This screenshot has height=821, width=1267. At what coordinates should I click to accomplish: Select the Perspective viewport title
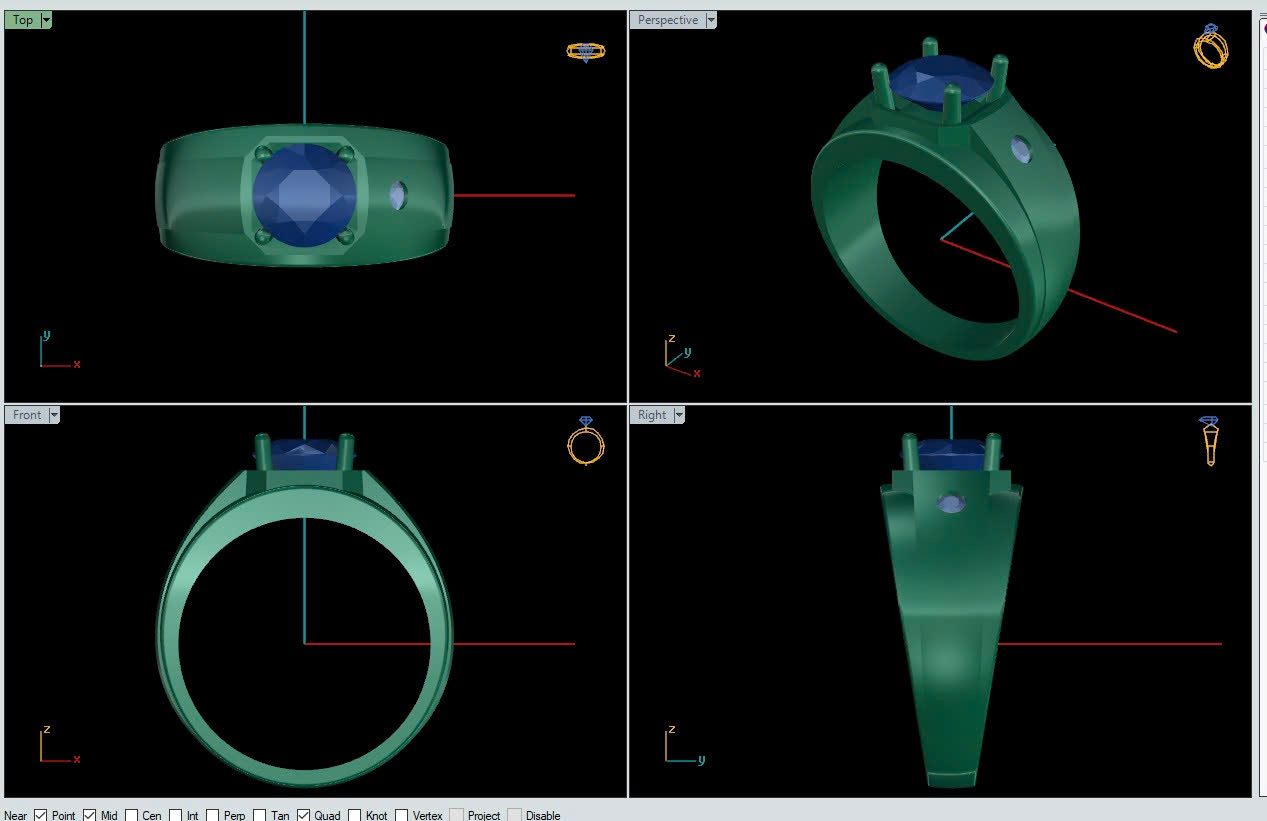667,20
